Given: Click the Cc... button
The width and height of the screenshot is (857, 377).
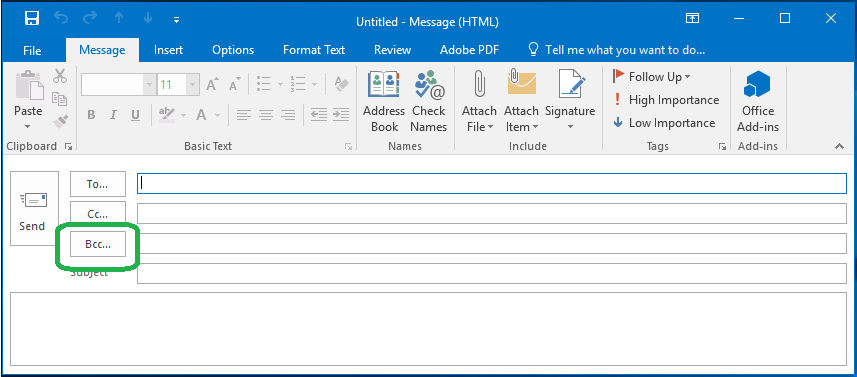Looking at the screenshot, I should coord(98,214).
